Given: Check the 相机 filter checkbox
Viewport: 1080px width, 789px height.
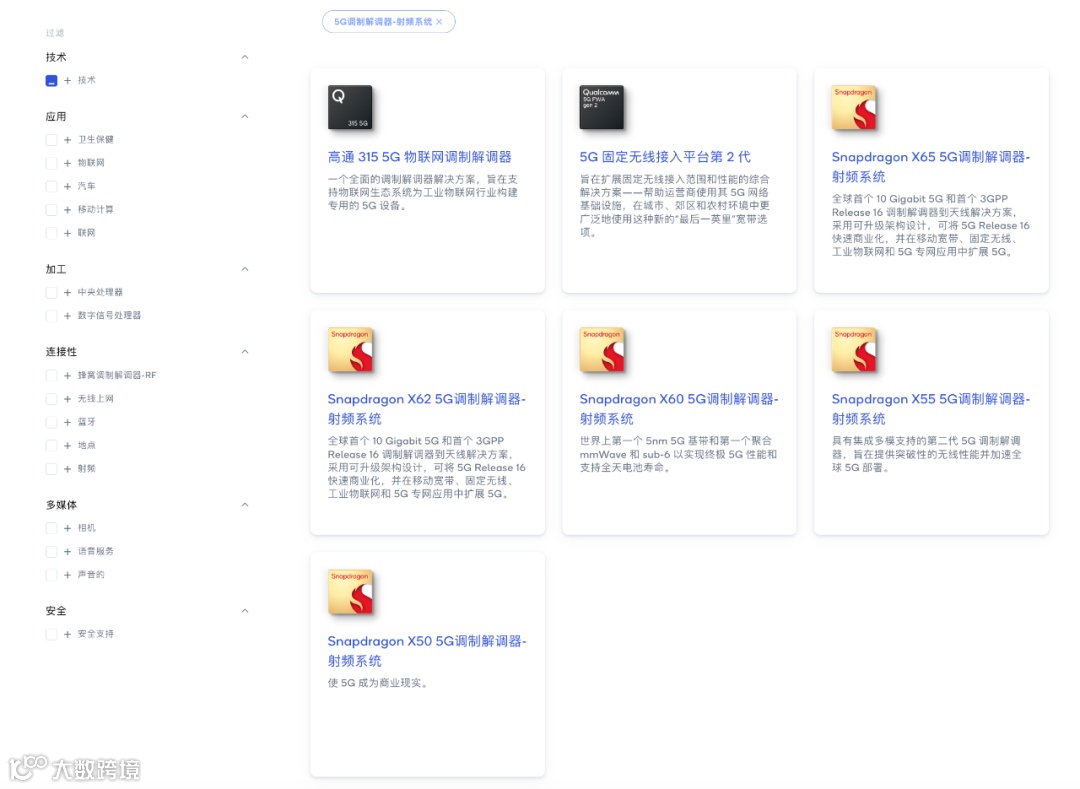Looking at the screenshot, I should [x=51, y=529].
